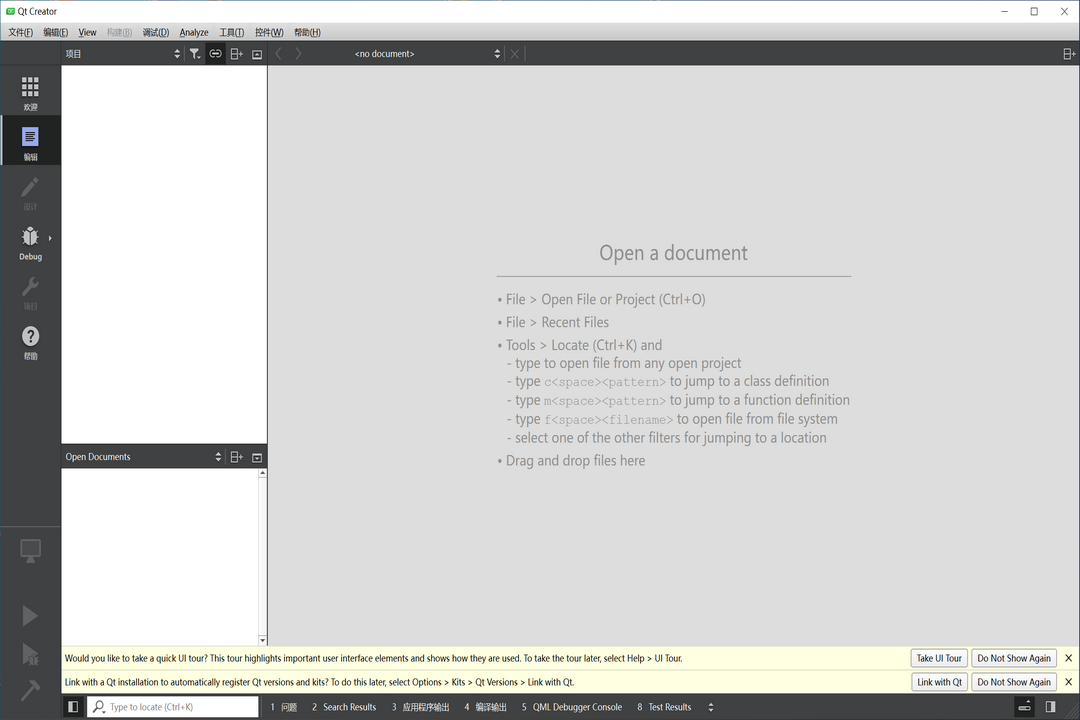Select the Edit (编辑) mode icon
Viewport: 1080px width, 720px height.
(x=30, y=139)
